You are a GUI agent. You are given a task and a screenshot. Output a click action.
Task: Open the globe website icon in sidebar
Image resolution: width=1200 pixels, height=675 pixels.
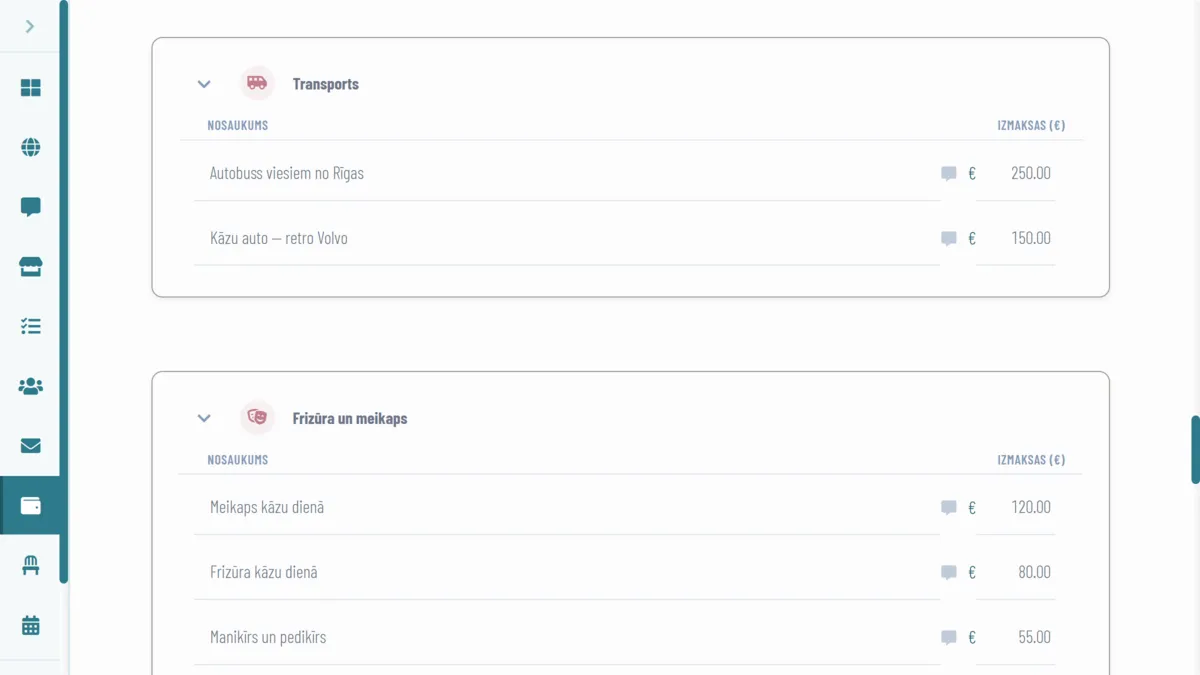[x=31, y=148]
